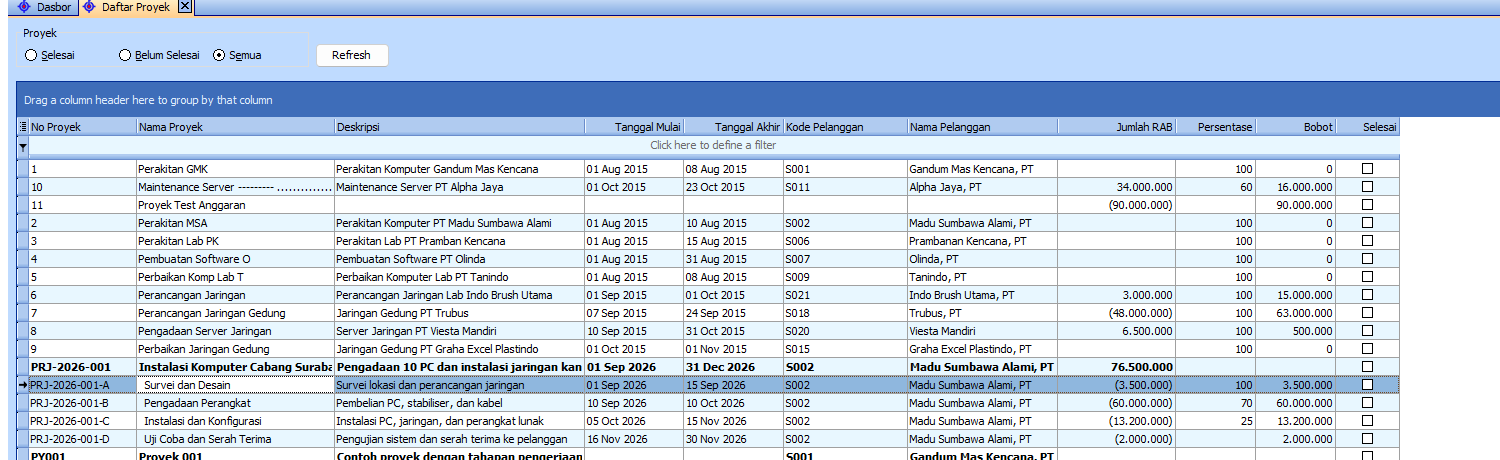Click the (48.000.000) Jumlah RAB value
1500x460 pixels.
coord(1116,313)
